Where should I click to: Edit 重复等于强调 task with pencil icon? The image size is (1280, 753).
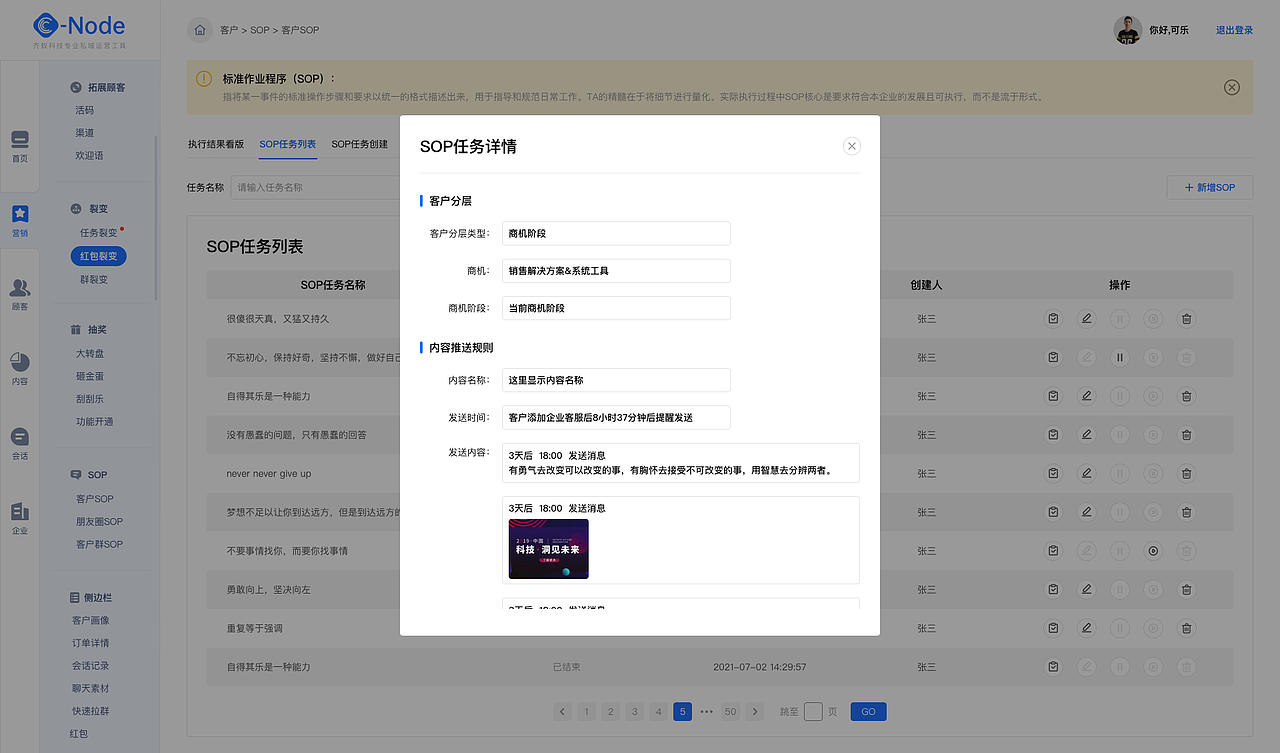(x=1086, y=628)
